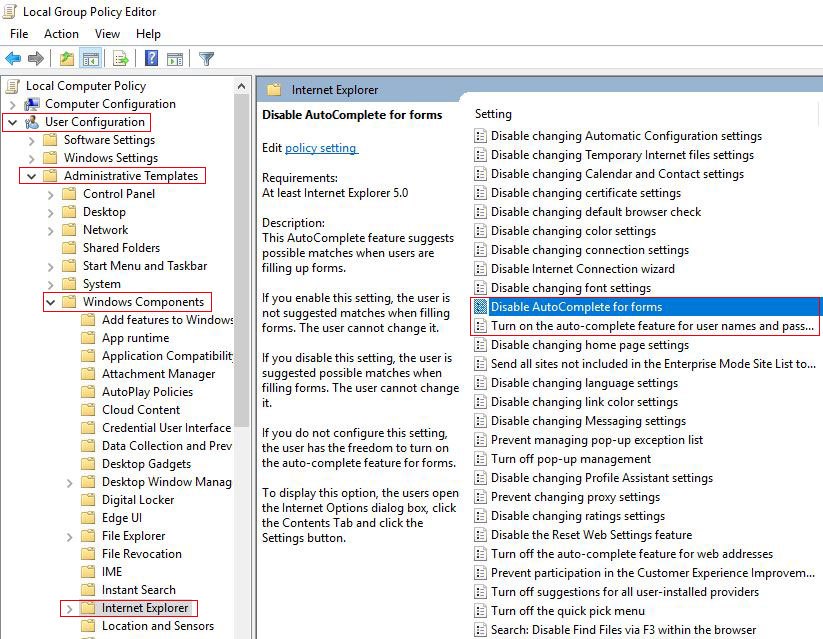Viewport: 823px width, 639px height.
Task: Select Disable changing connection settings
Action: [x=589, y=250]
